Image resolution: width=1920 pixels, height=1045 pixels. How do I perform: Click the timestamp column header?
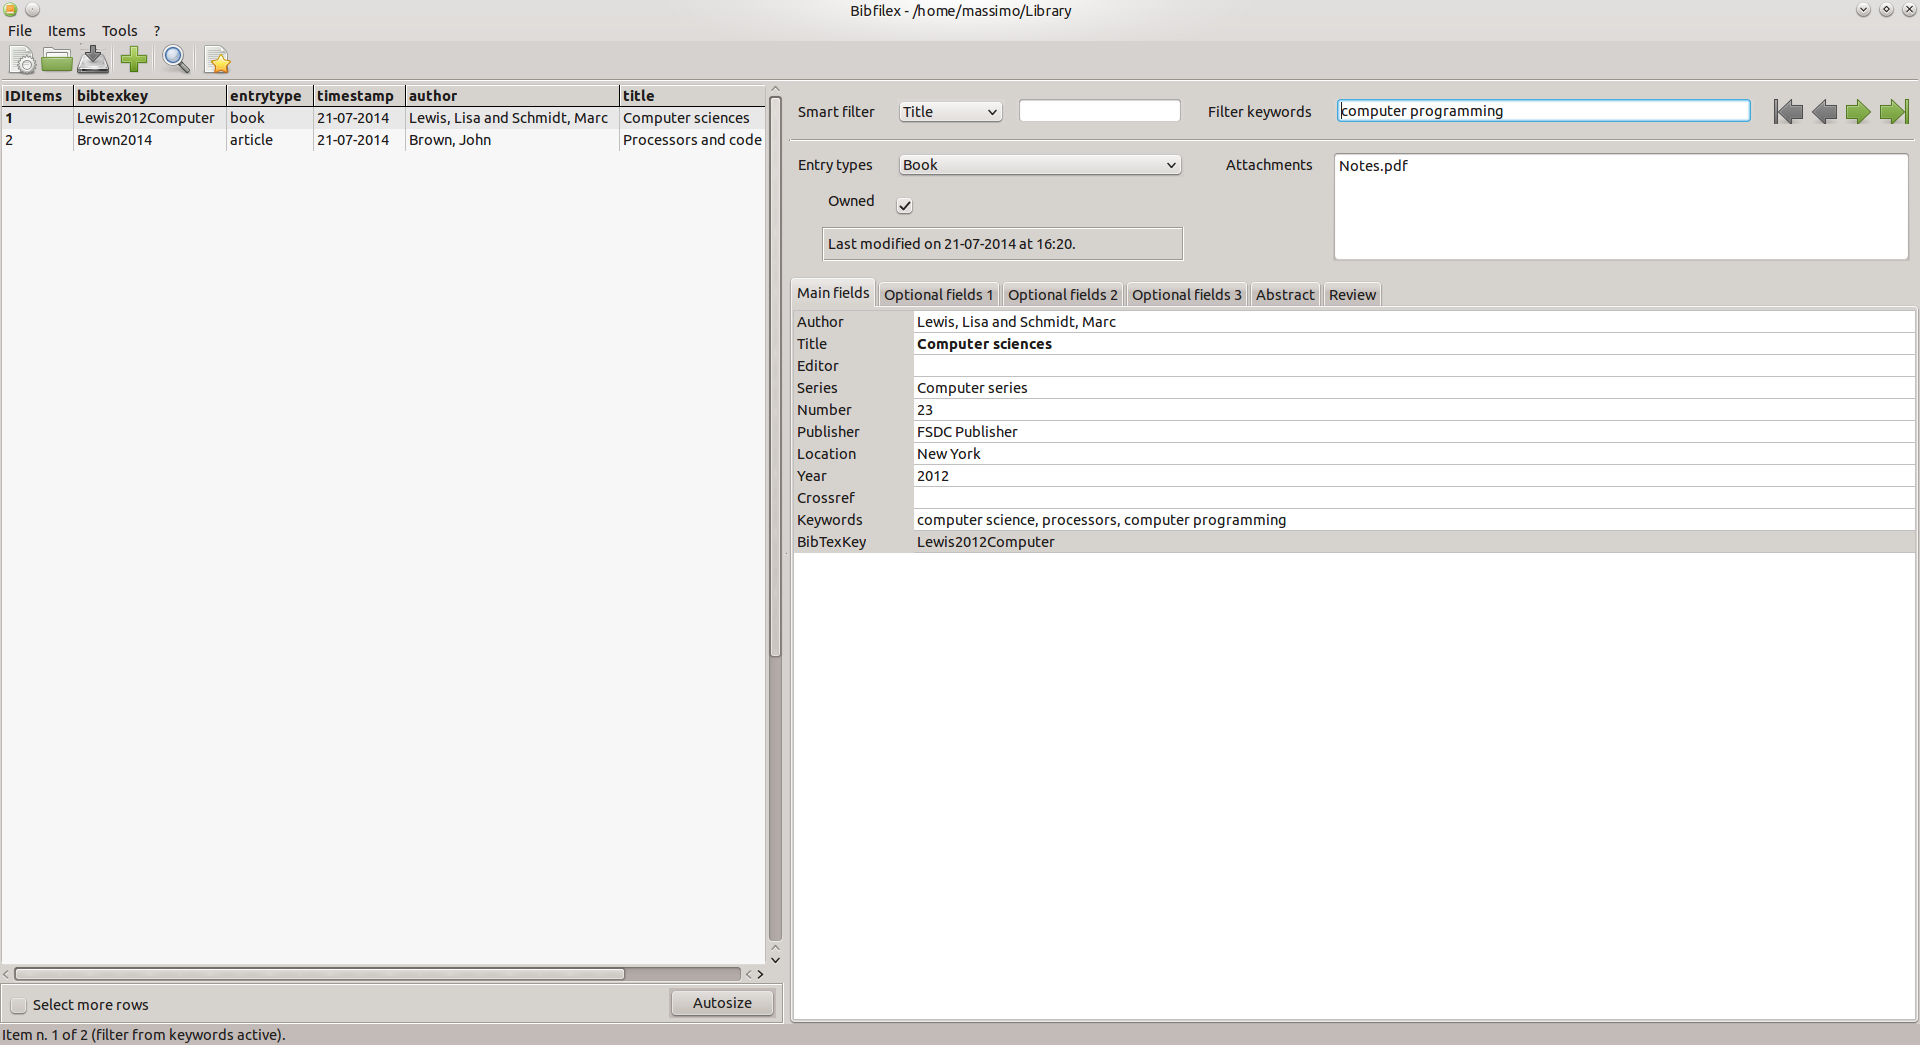click(x=359, y=96)
